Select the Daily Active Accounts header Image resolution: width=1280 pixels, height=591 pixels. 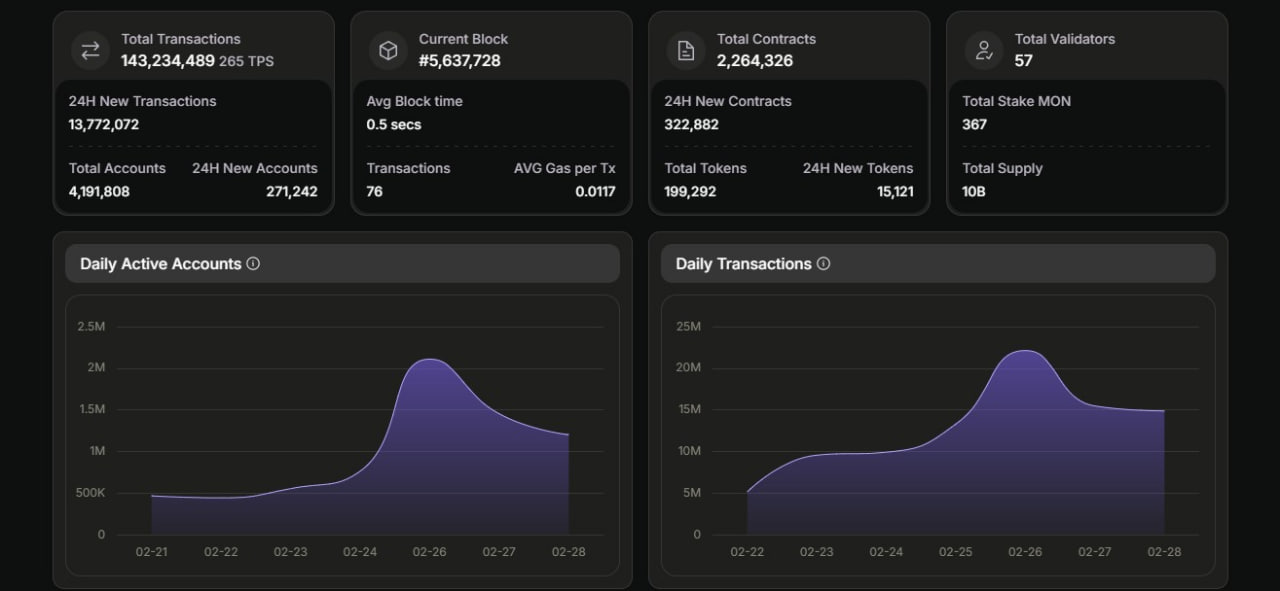[342, 264]
